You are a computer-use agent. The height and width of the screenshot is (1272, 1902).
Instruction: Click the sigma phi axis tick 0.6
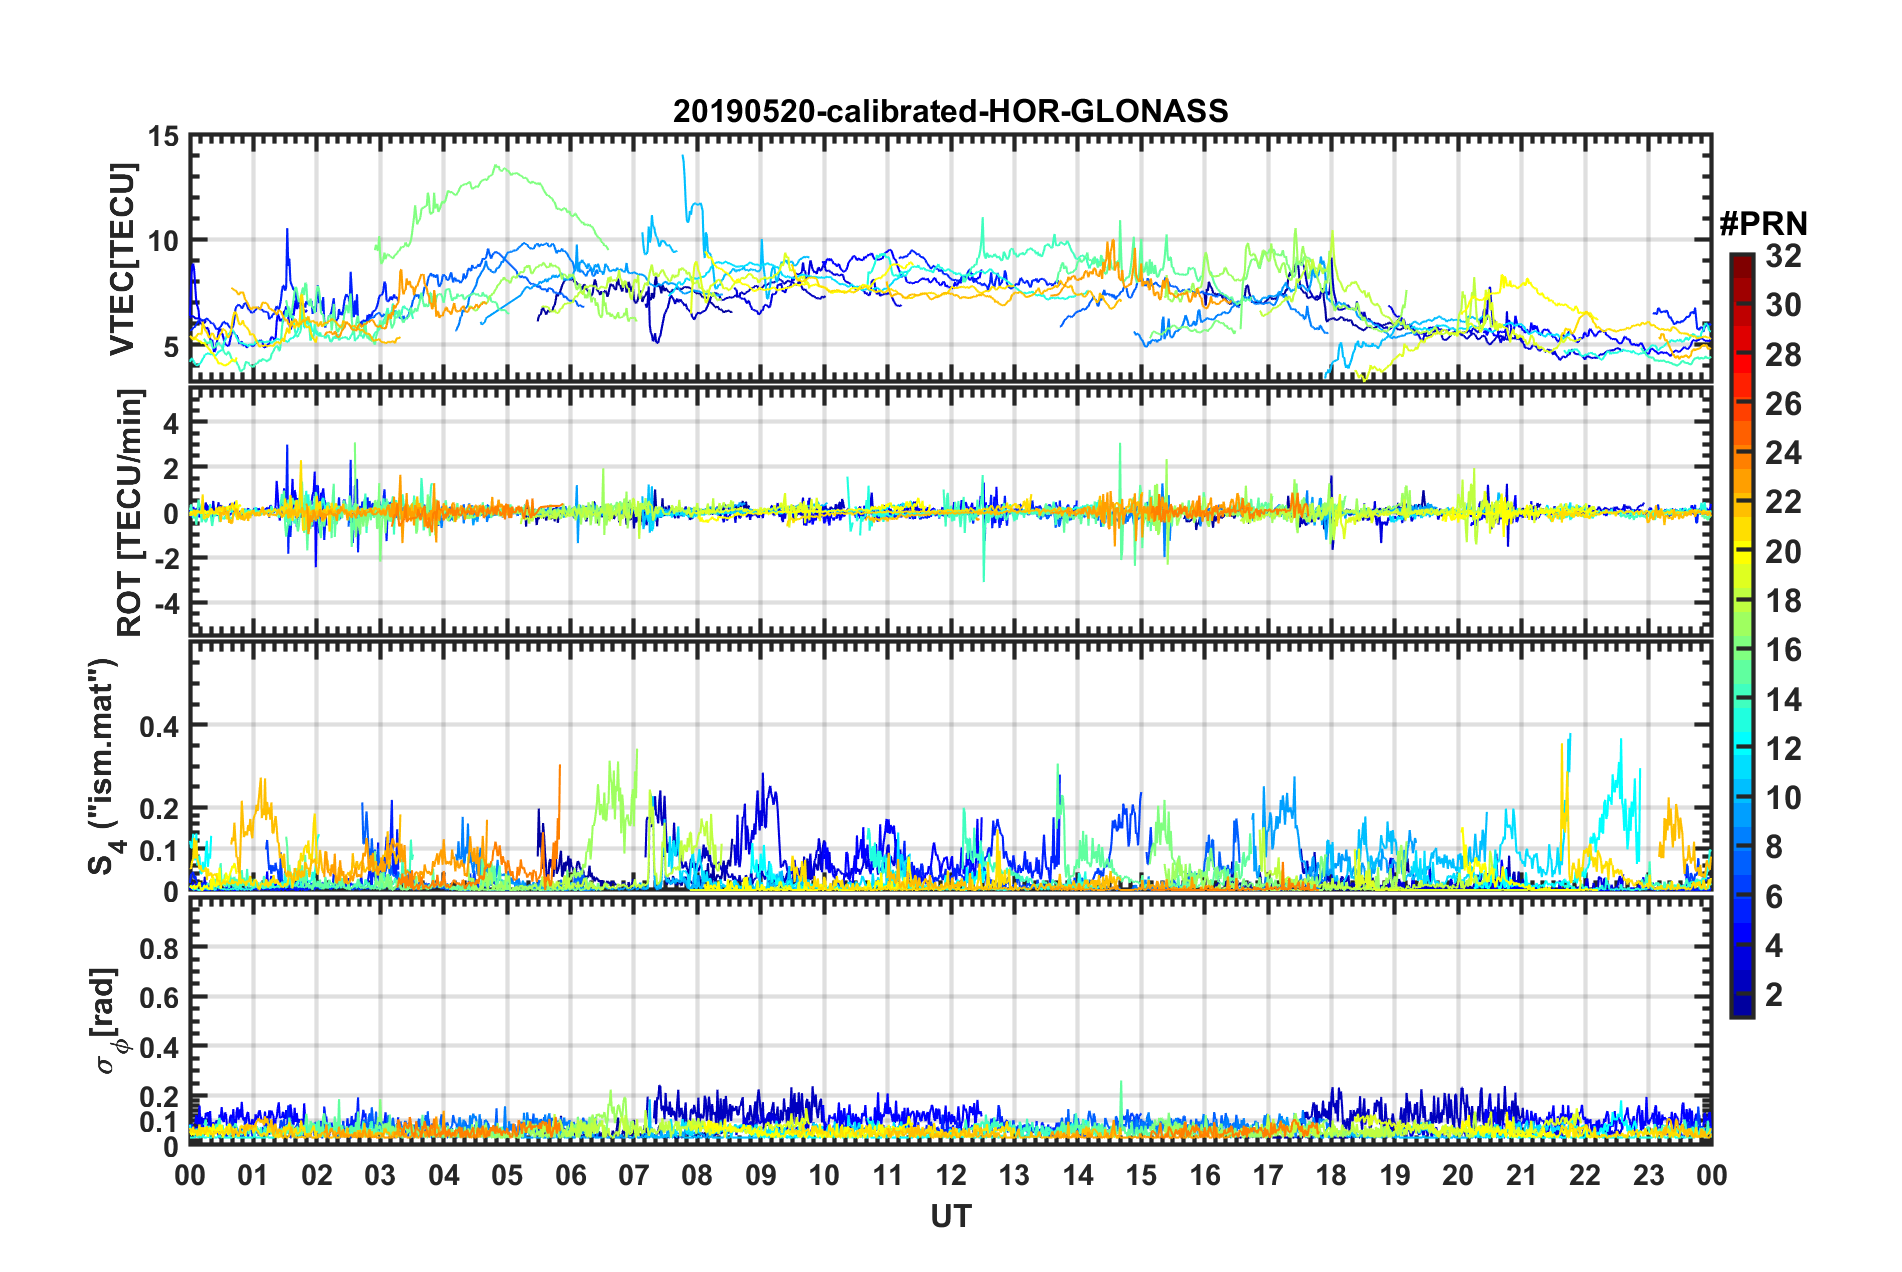tap(160, 998)
